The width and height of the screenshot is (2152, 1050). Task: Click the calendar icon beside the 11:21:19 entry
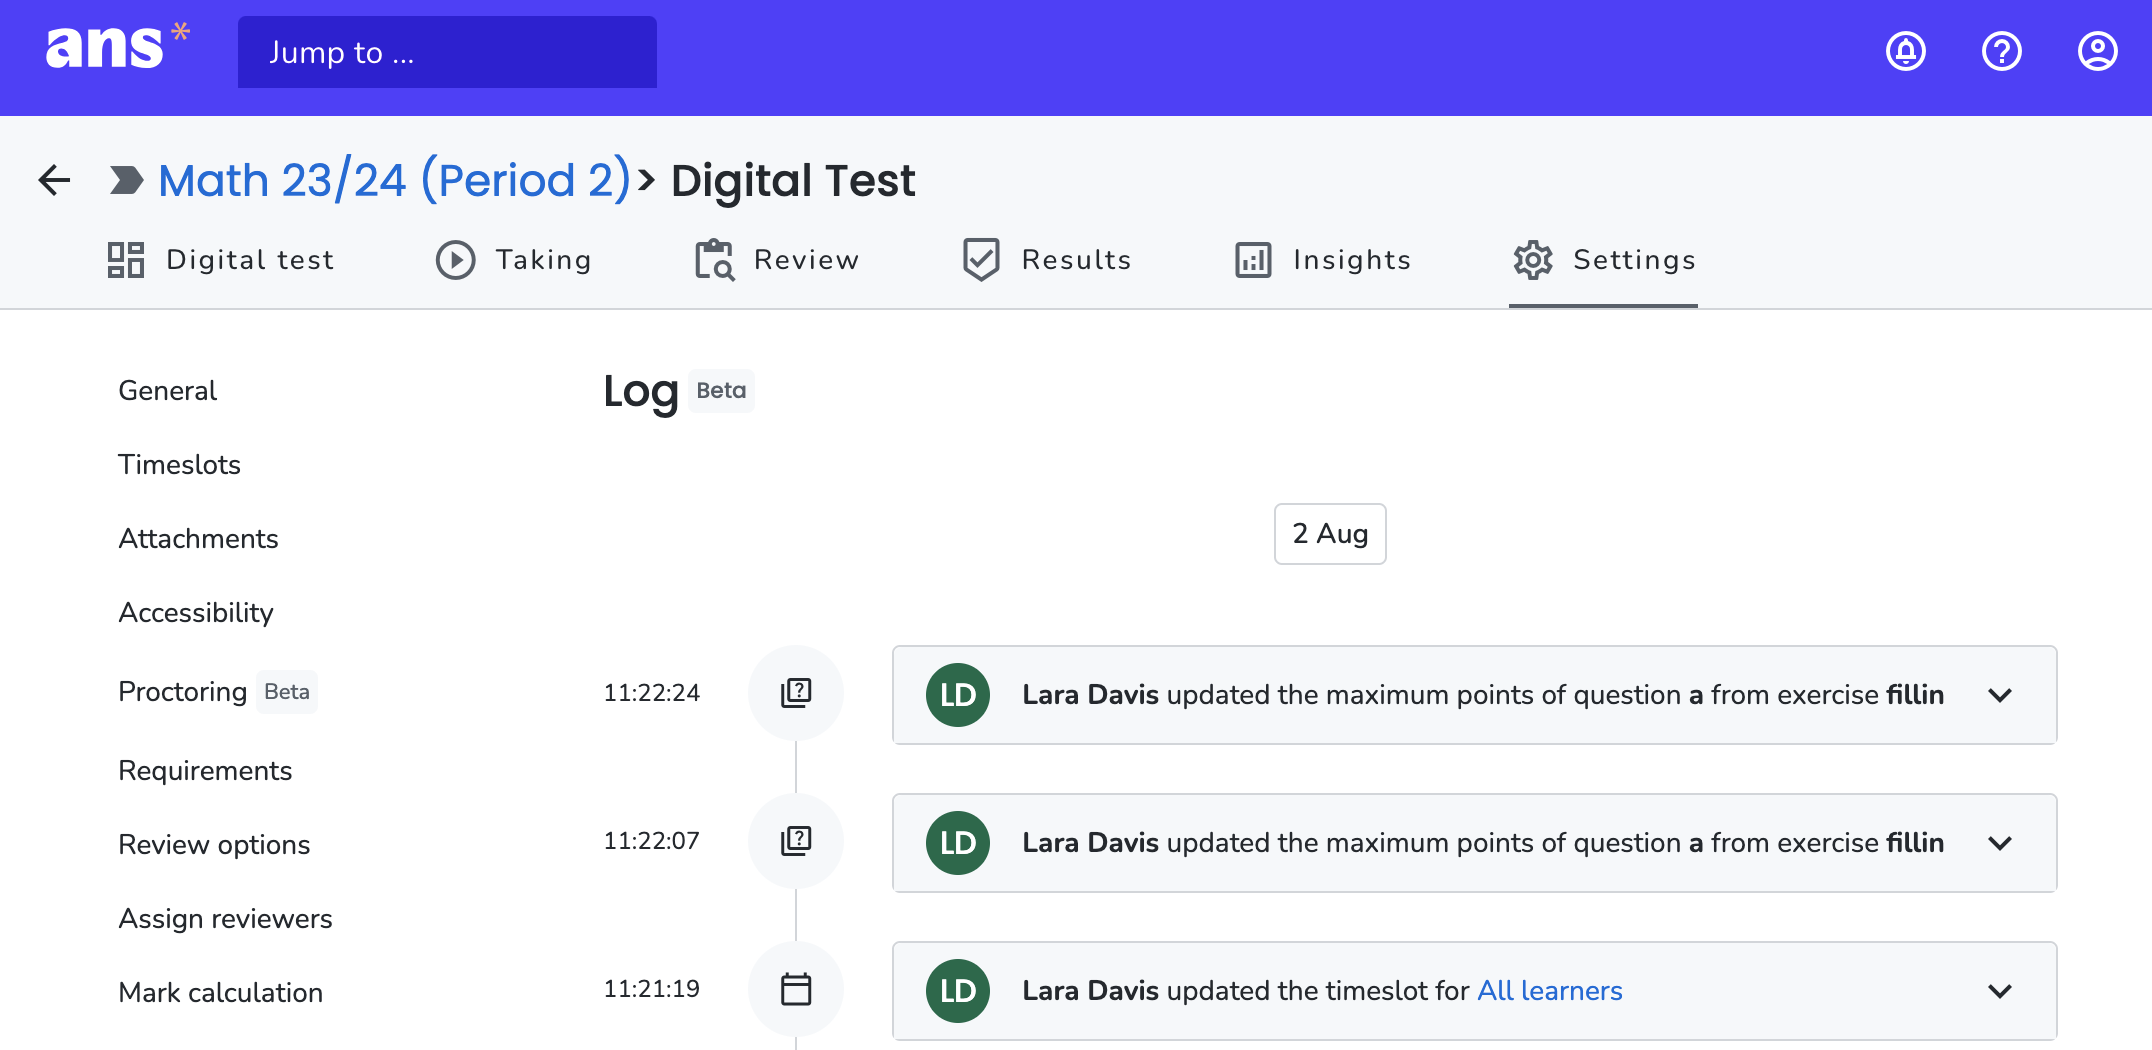tap(795, 989)
